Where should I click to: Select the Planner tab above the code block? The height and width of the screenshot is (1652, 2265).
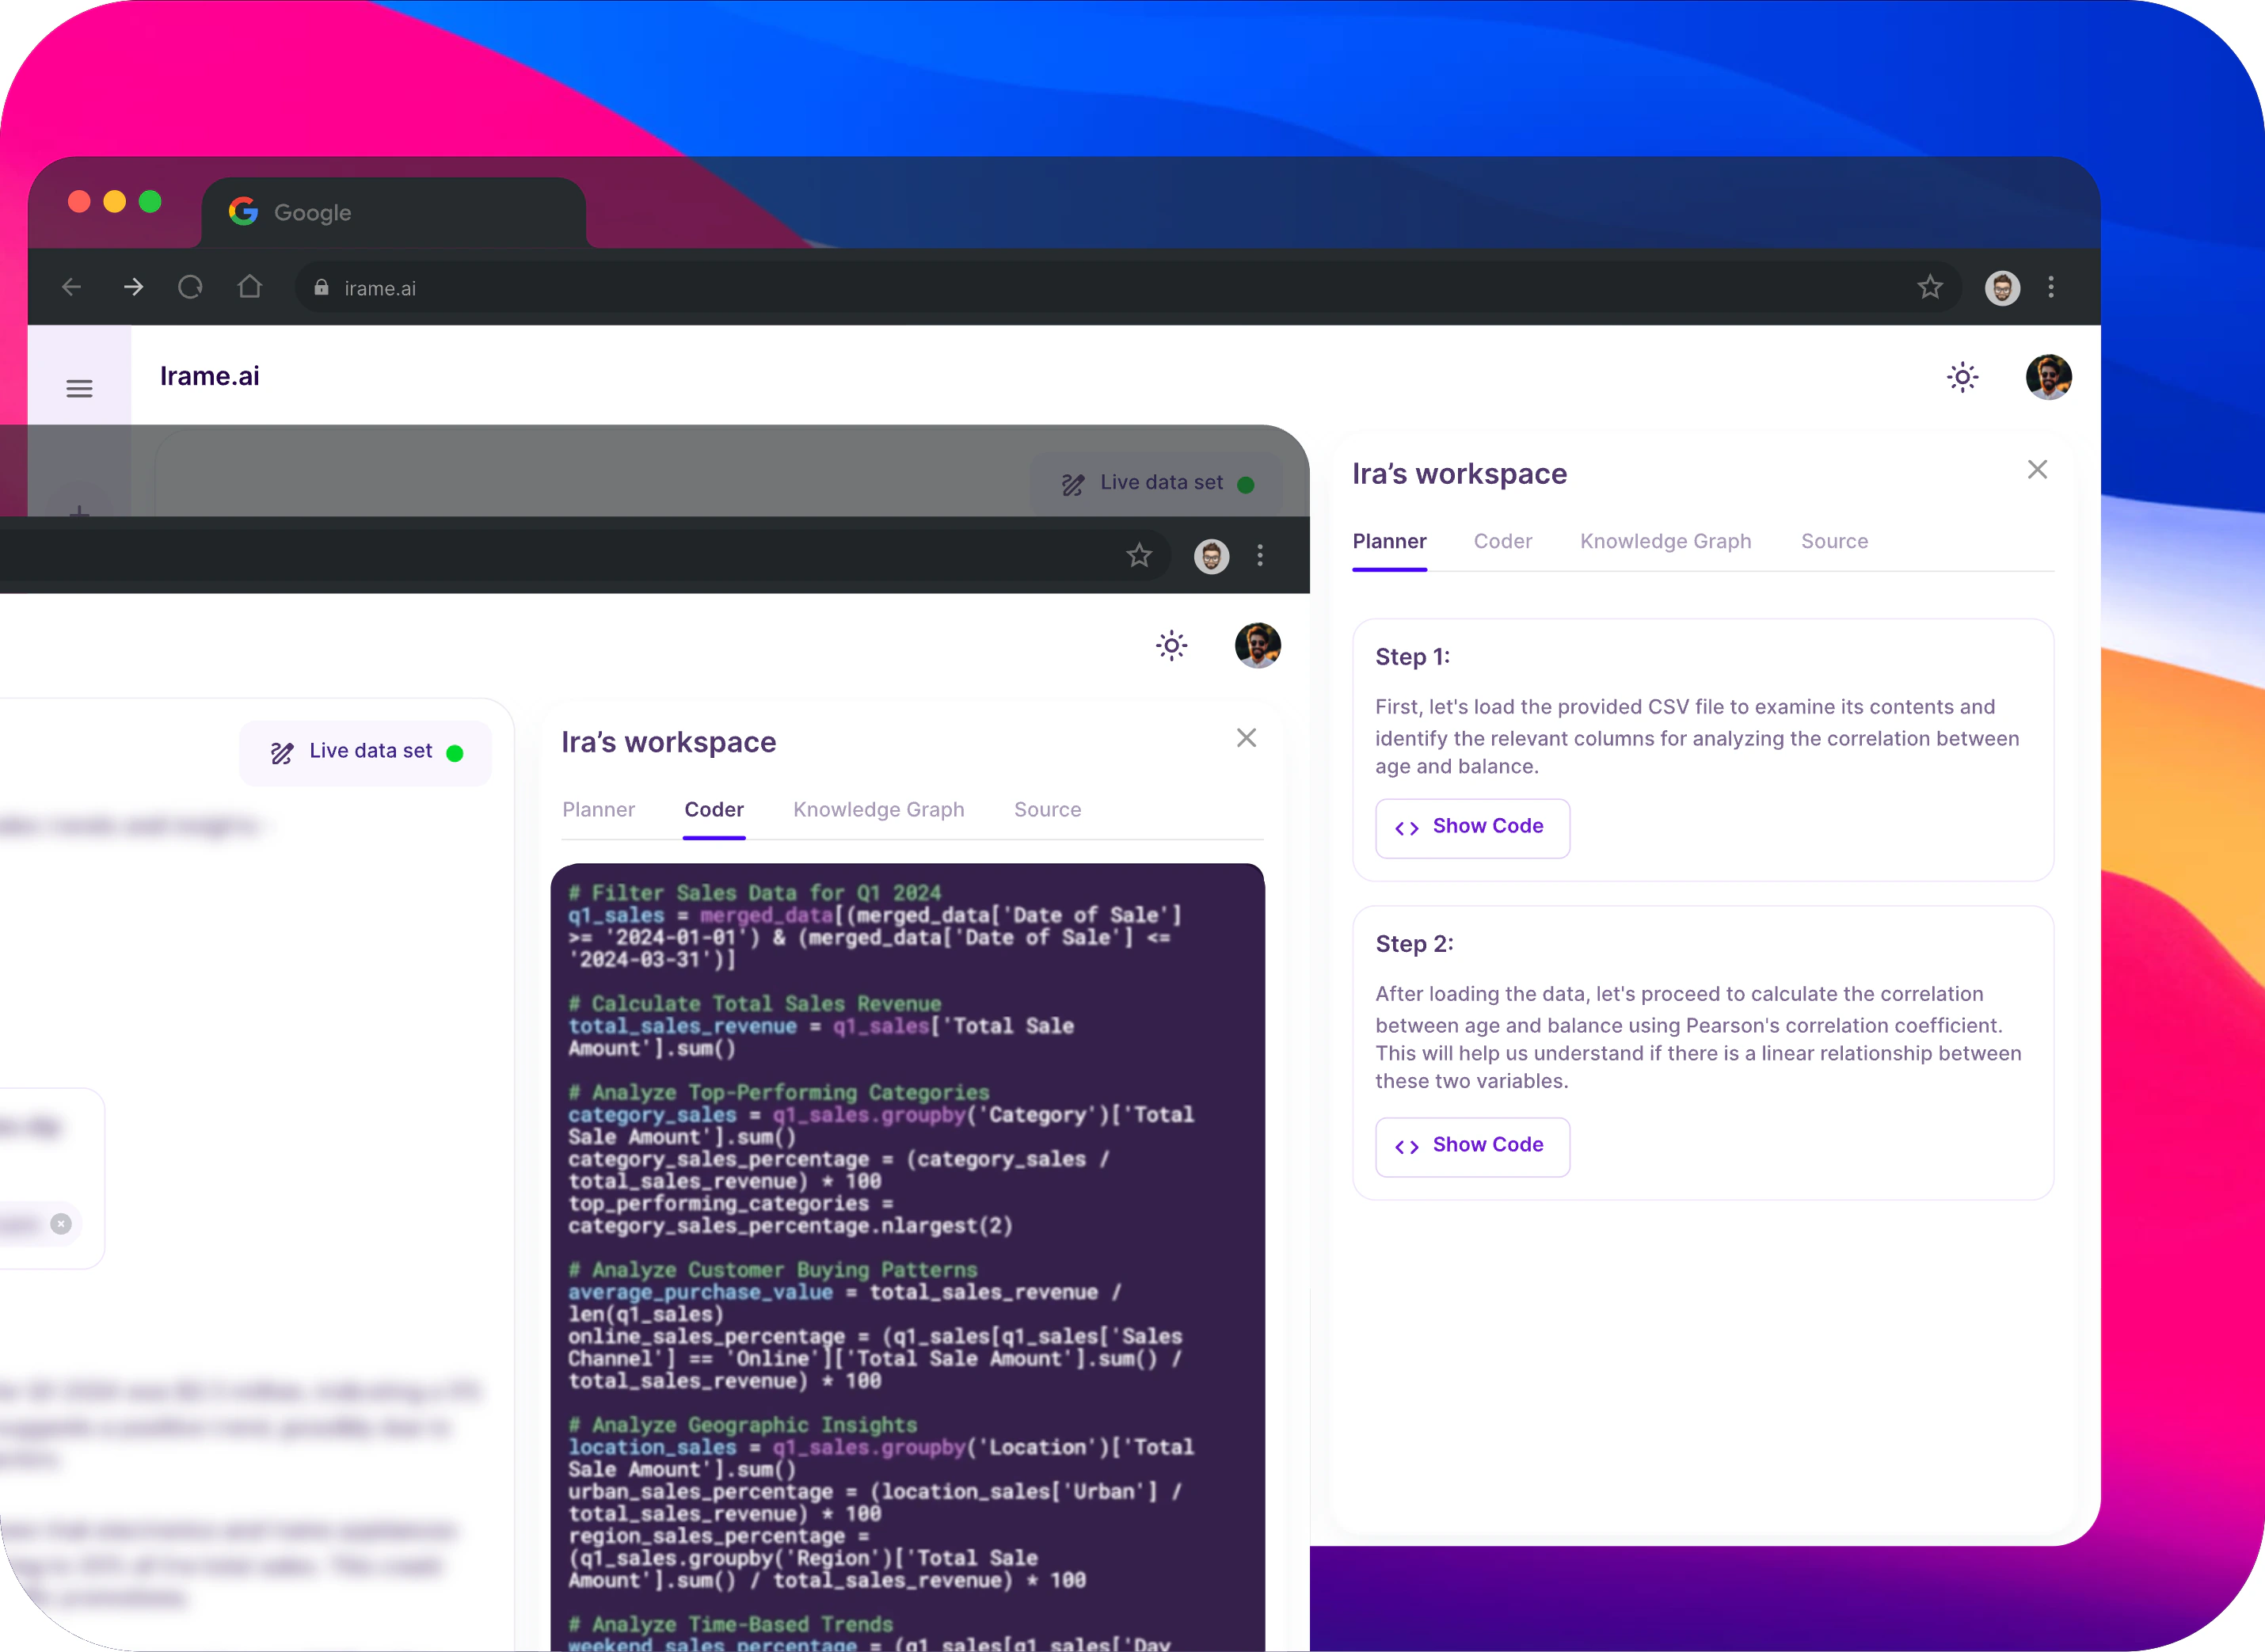(x=598, y=810)
